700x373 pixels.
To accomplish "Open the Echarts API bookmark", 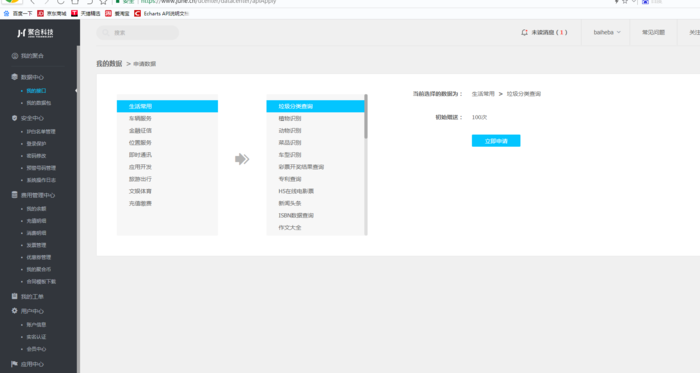I will tap(161, 13).
